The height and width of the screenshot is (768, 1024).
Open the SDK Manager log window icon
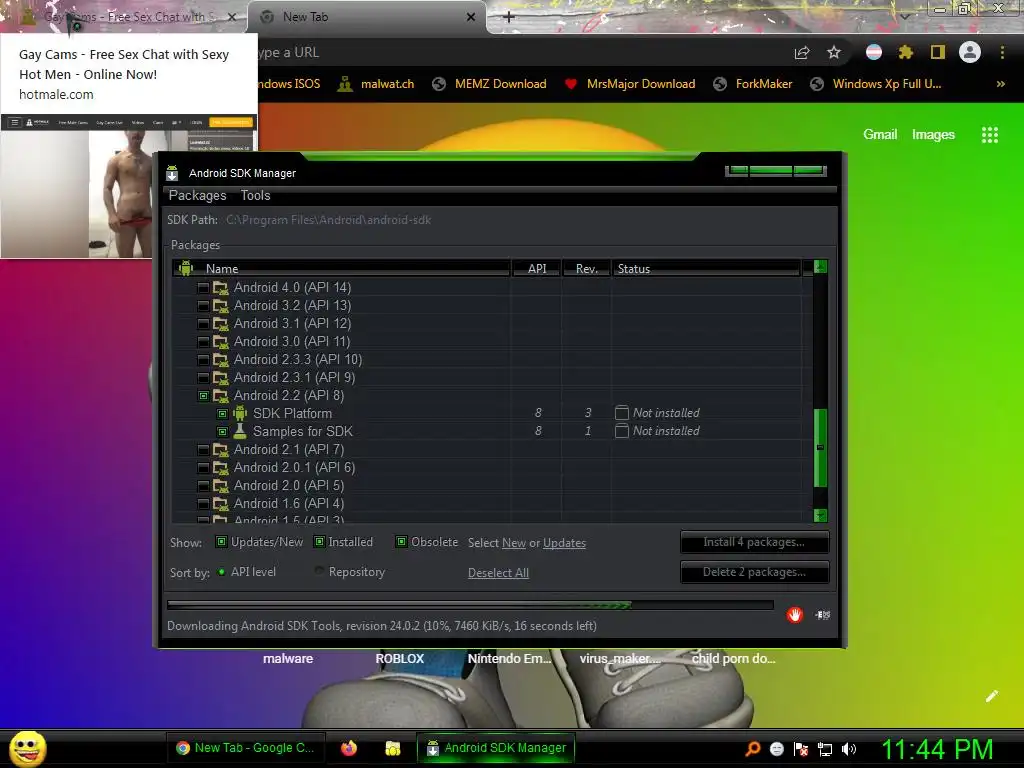coord(822,615)
